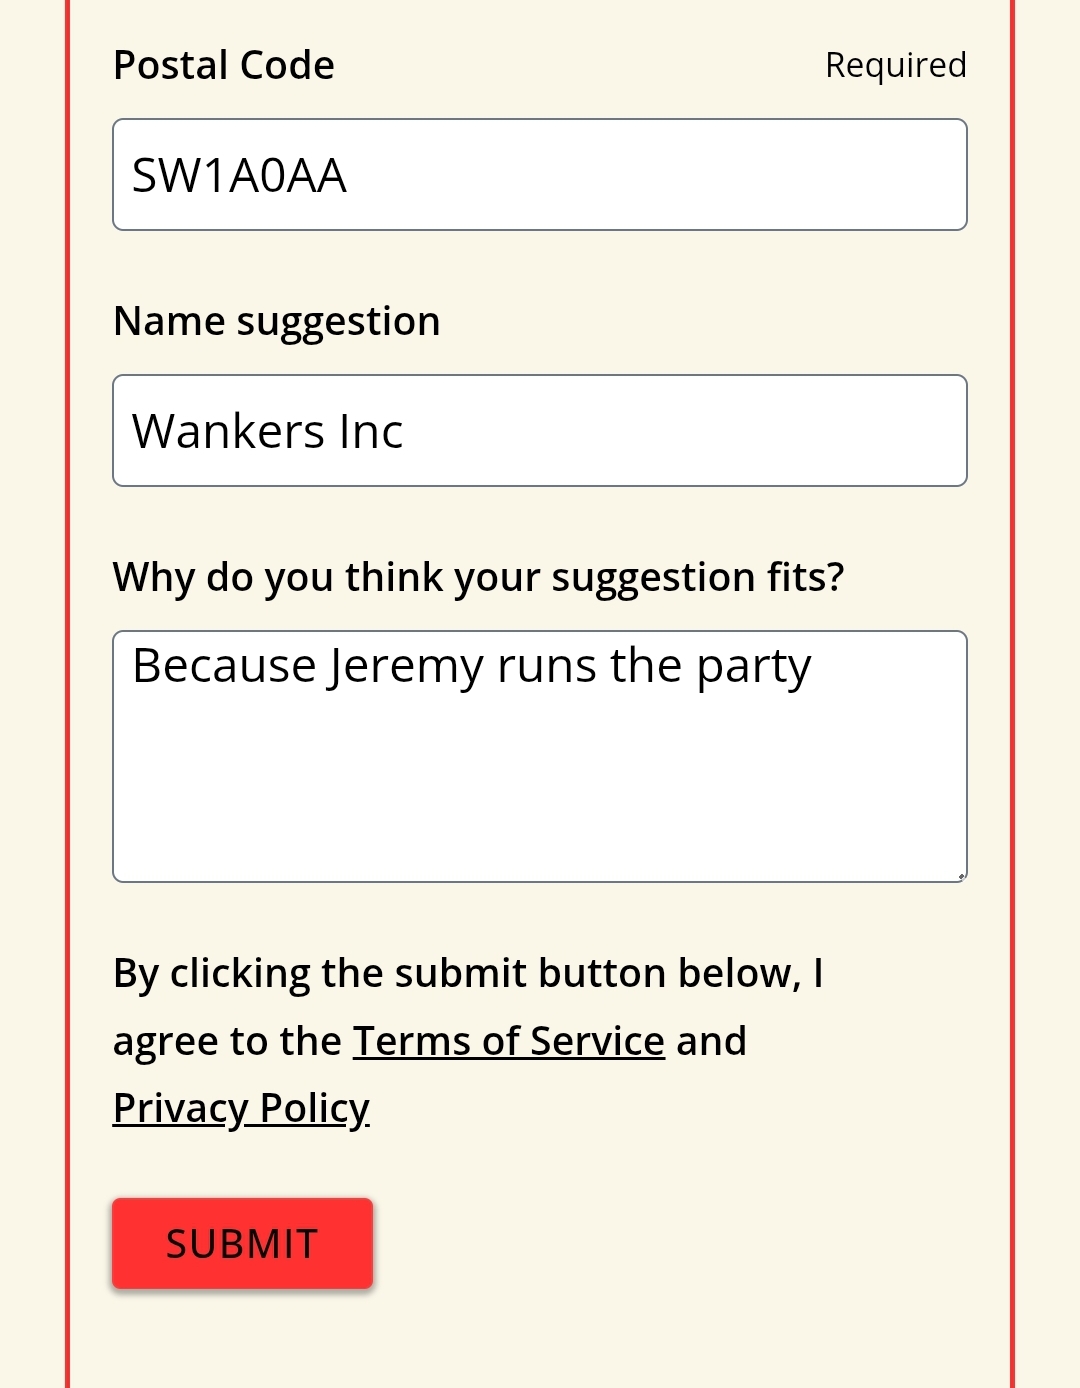Click the "Why do you think" question label
Viewport: 1080px width, 1388px height.
tap(478, 578)
